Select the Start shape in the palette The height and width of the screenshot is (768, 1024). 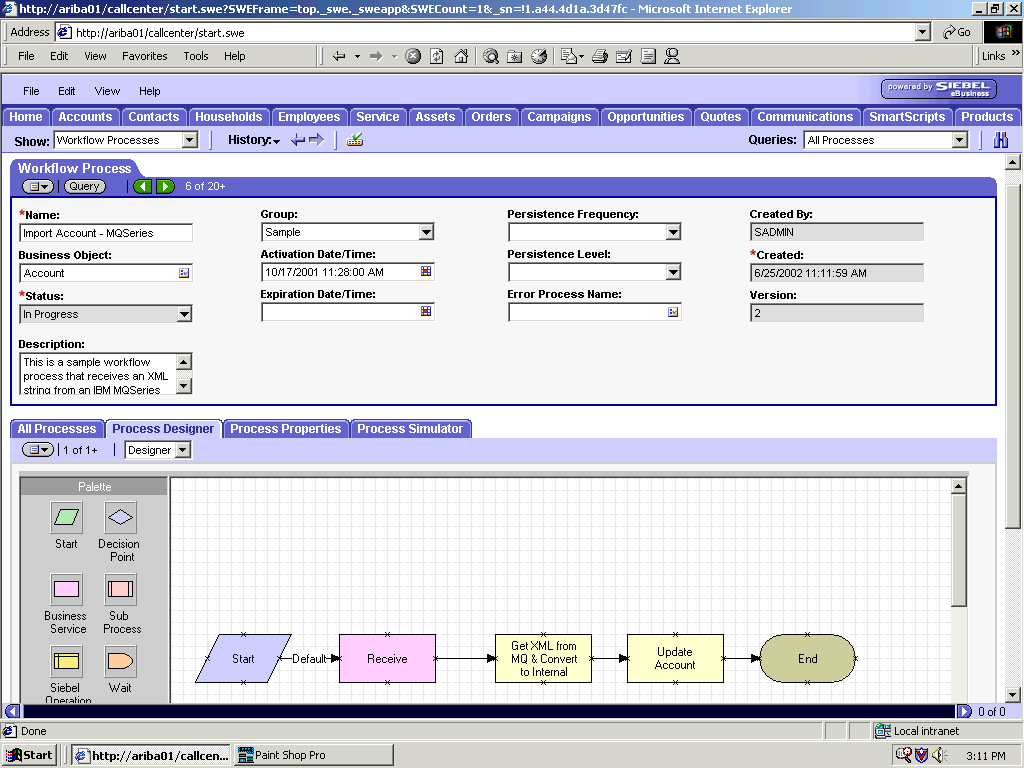tap(65, 518)
